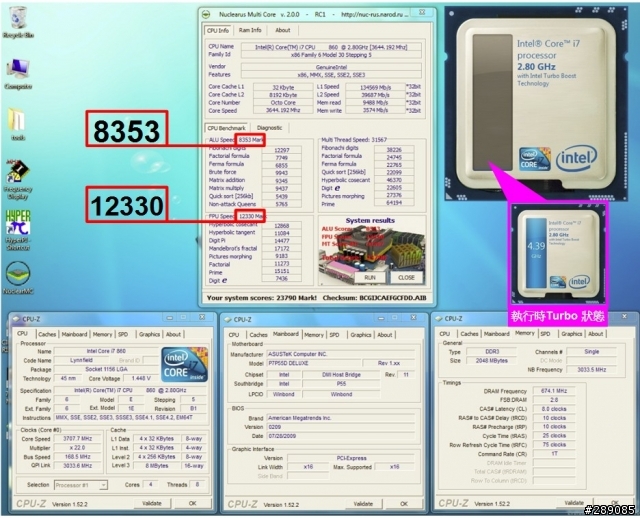
Task: Open About tab in middle CPU-Z window
Action: click(384, 335)
